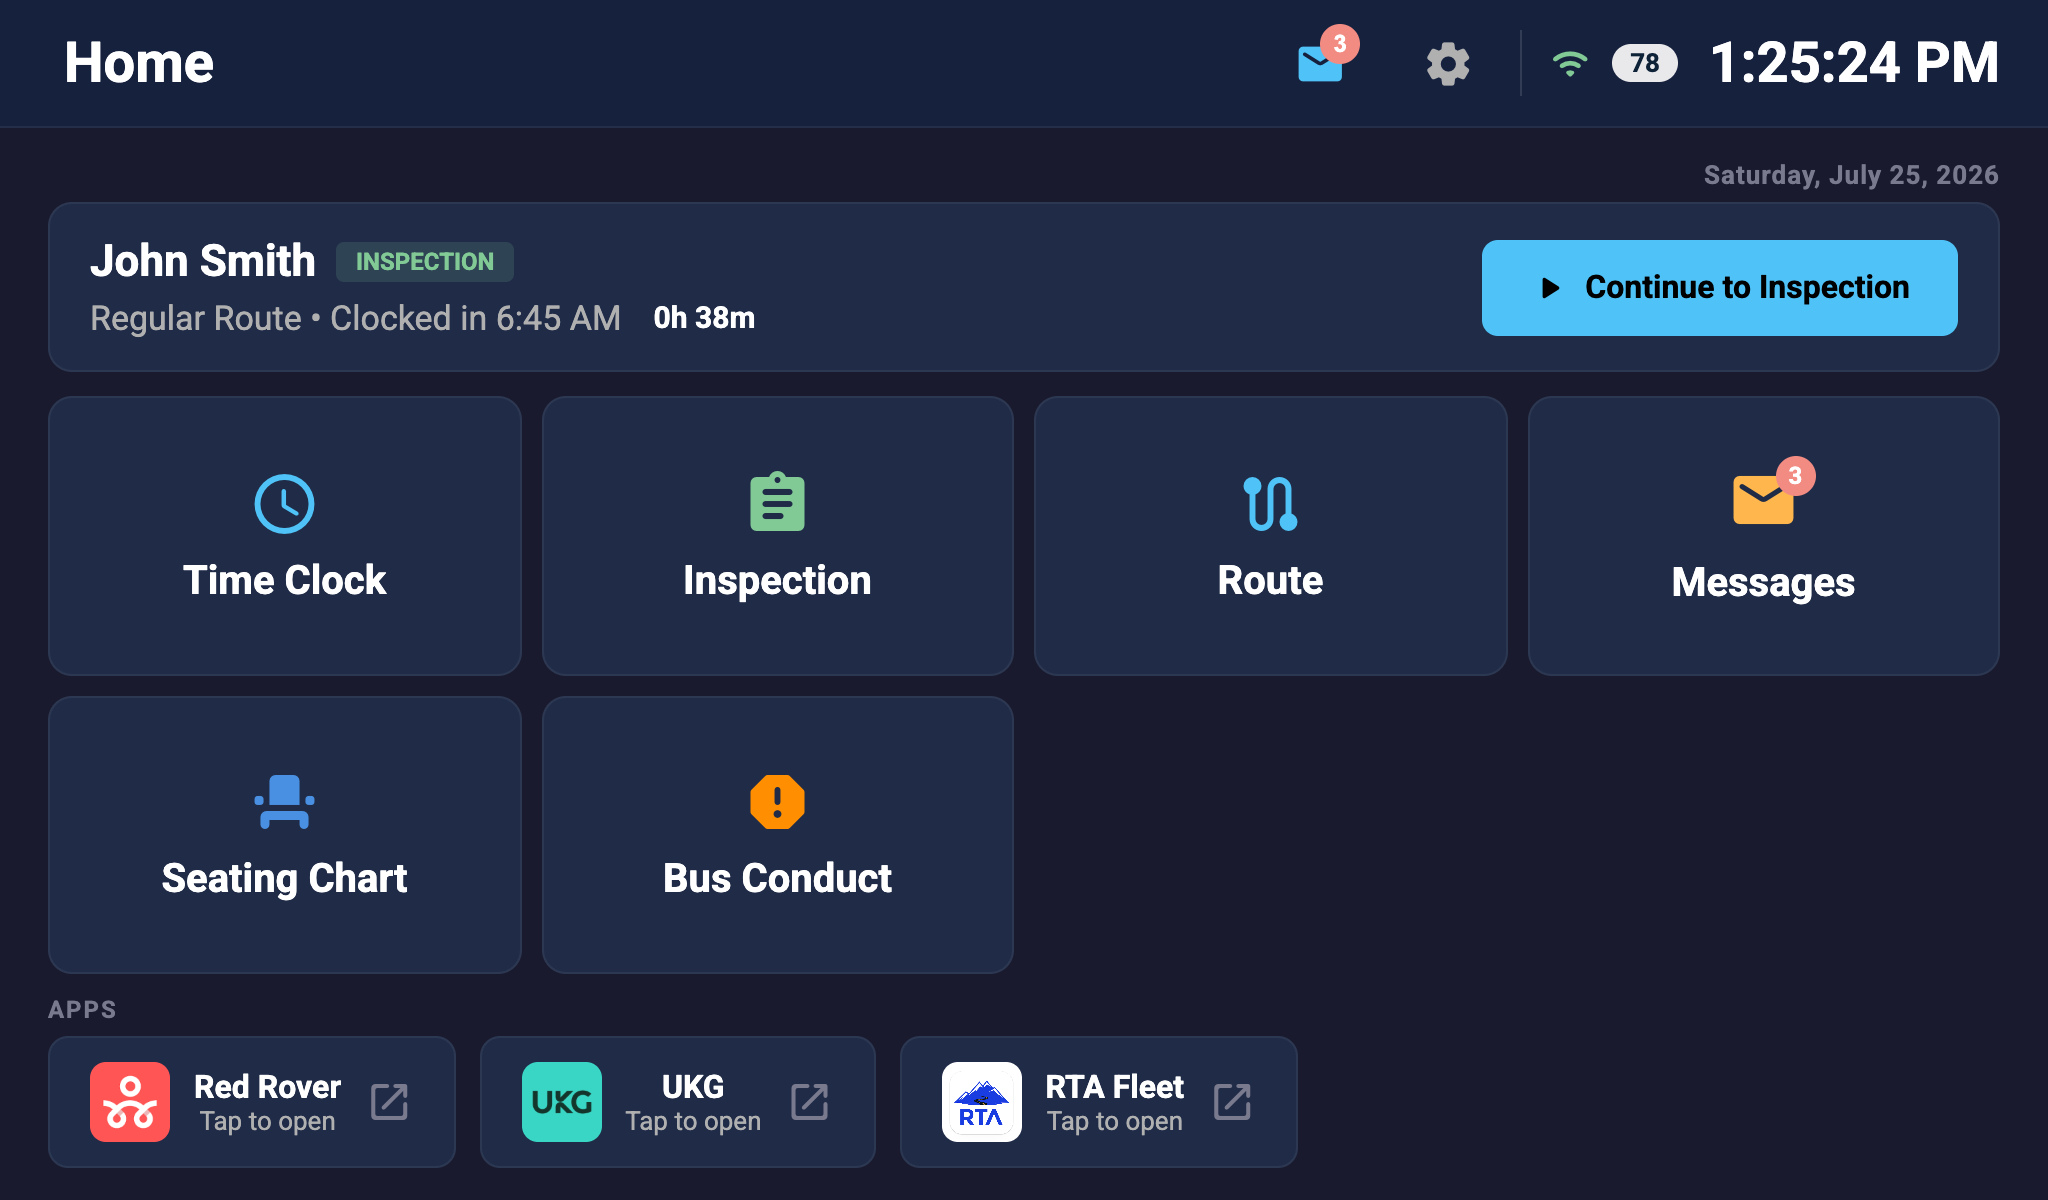Image resolution: width=2048 pixels, height=1200 pixels.
Task: Click the external-link icon beside RTA Fleet
Action: tap(1232, 1101)
